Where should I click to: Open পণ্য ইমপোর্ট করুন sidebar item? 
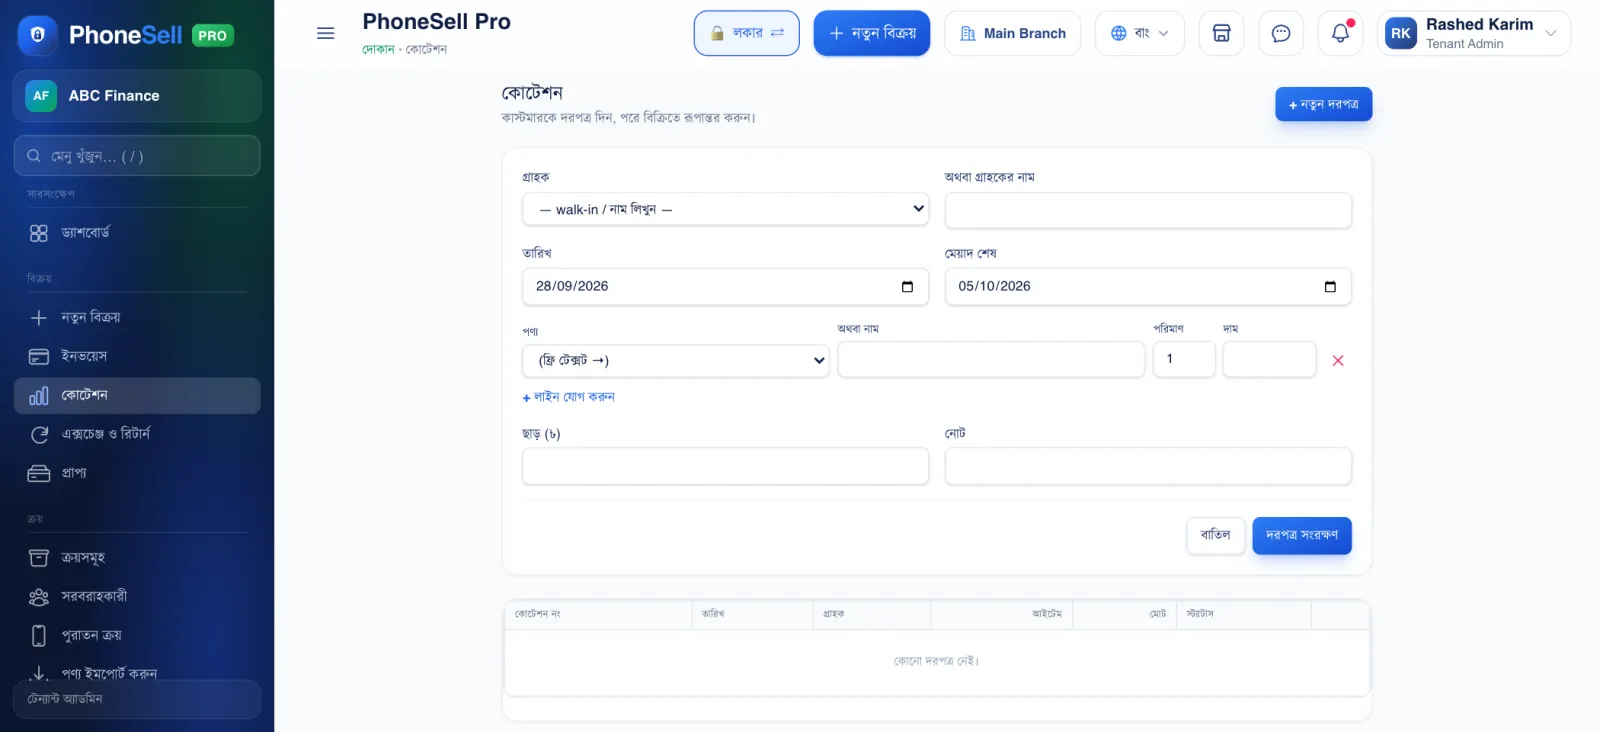[137, 673]
